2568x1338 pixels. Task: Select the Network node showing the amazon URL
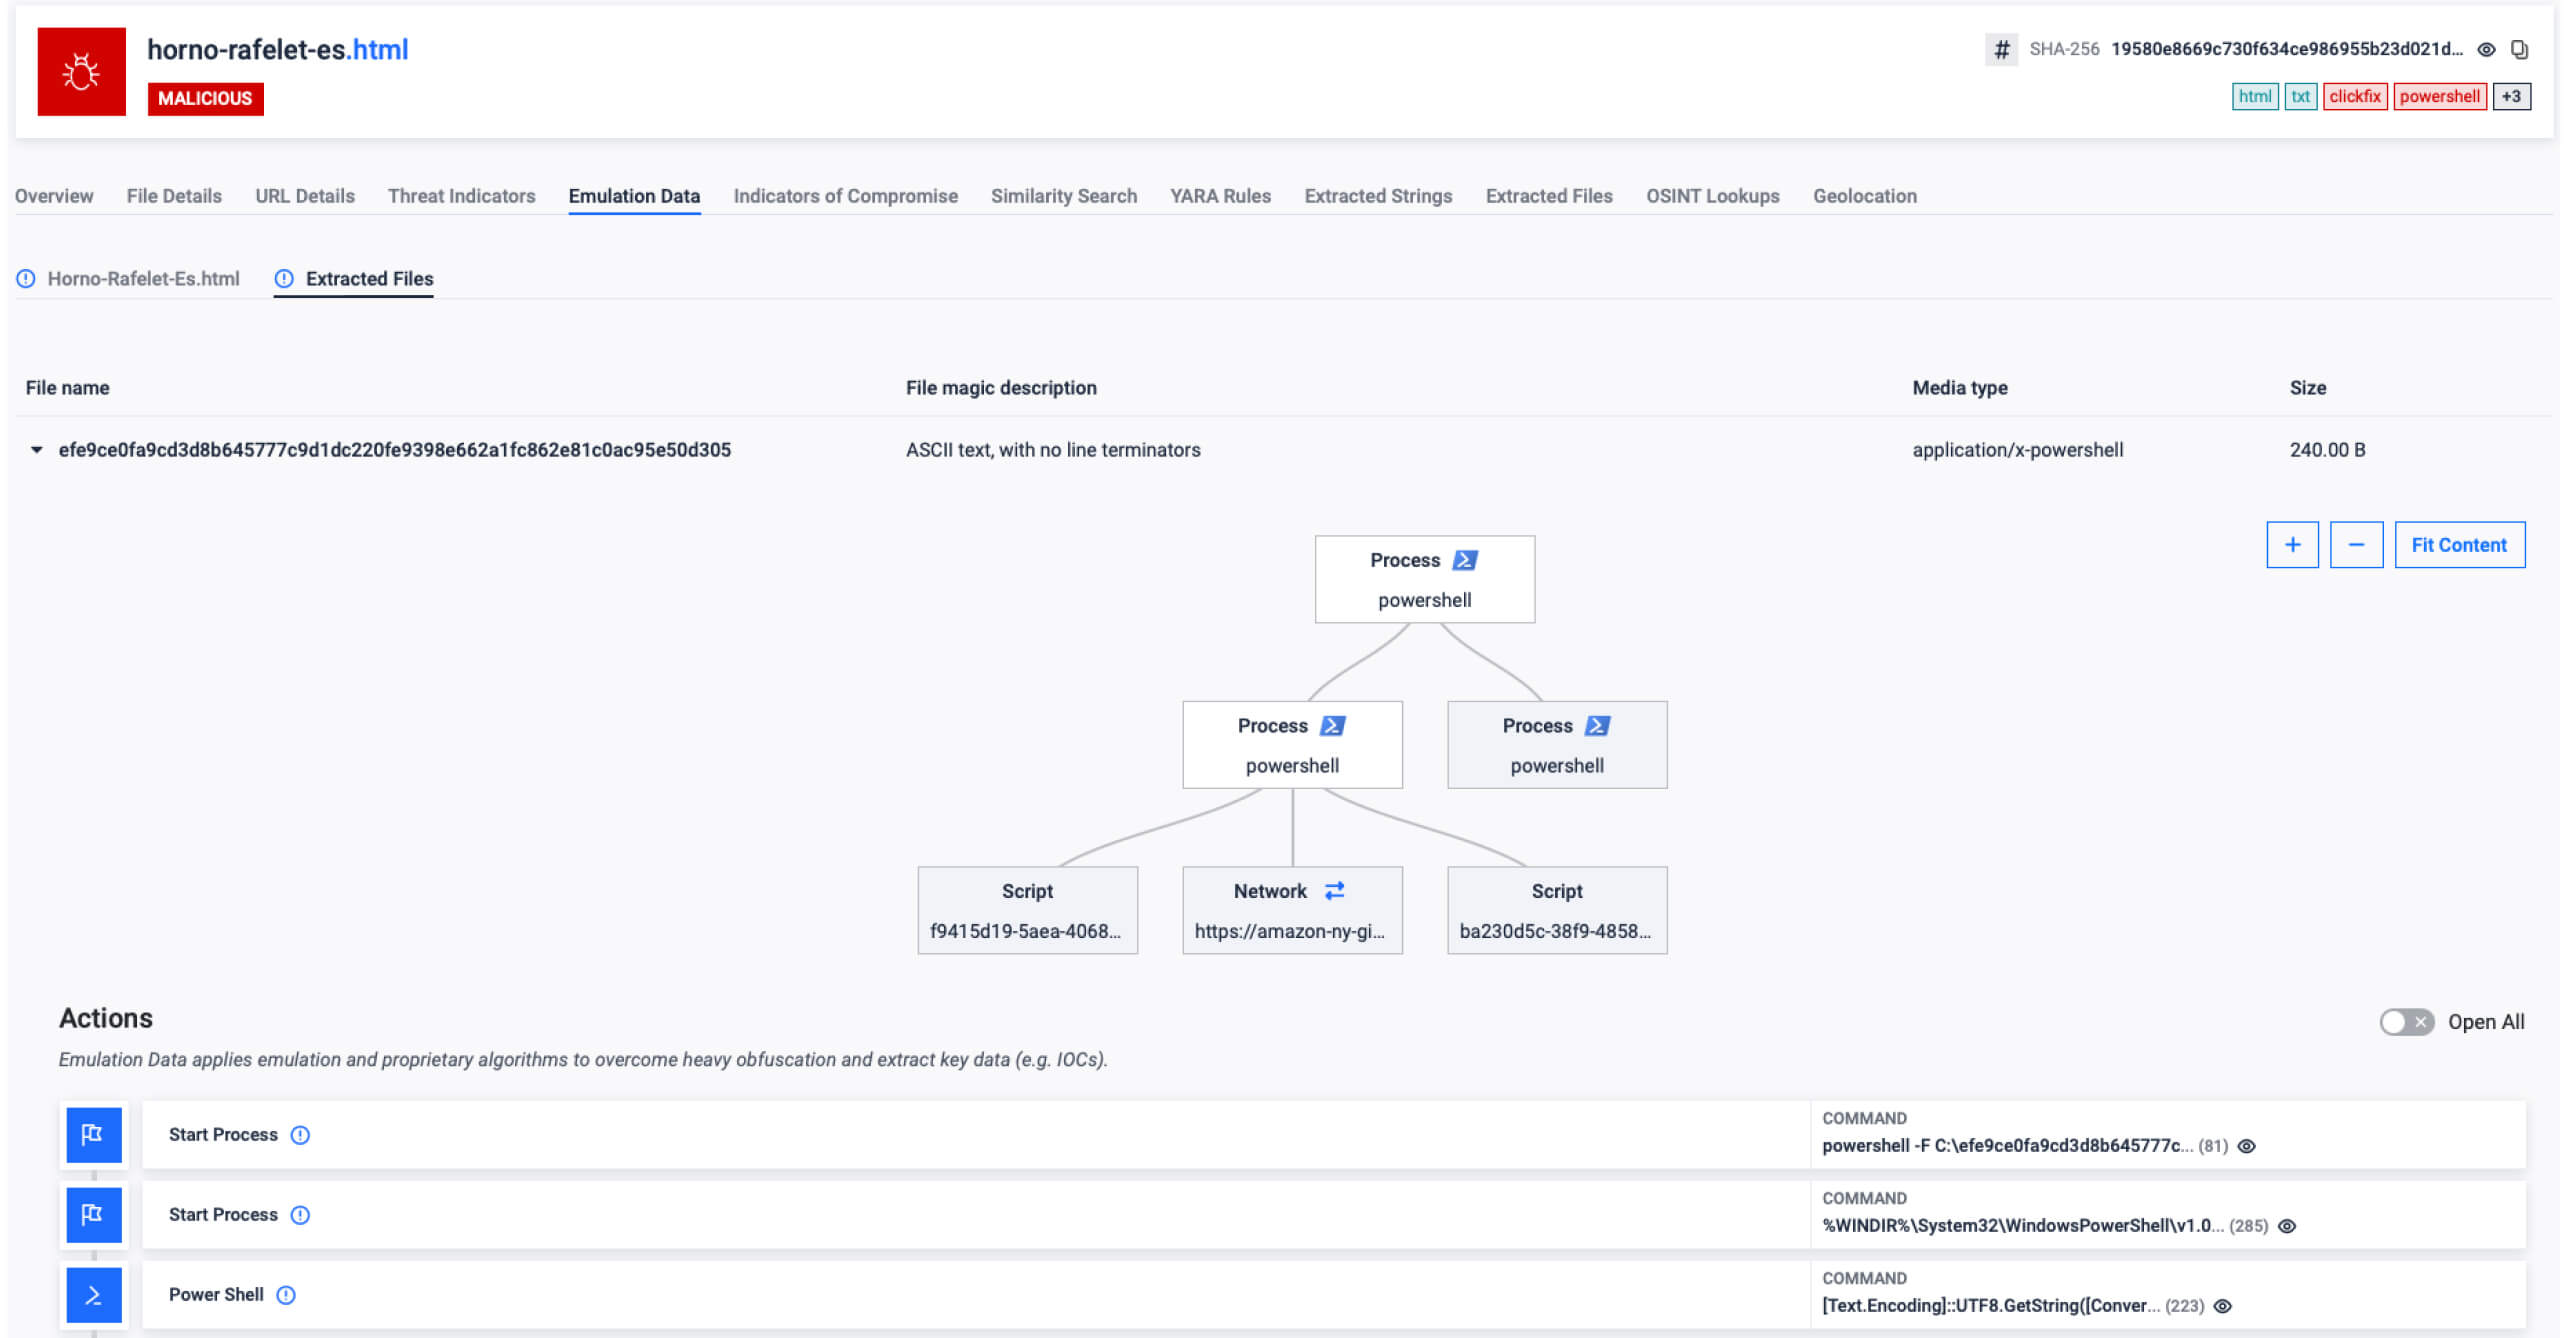1292,910
